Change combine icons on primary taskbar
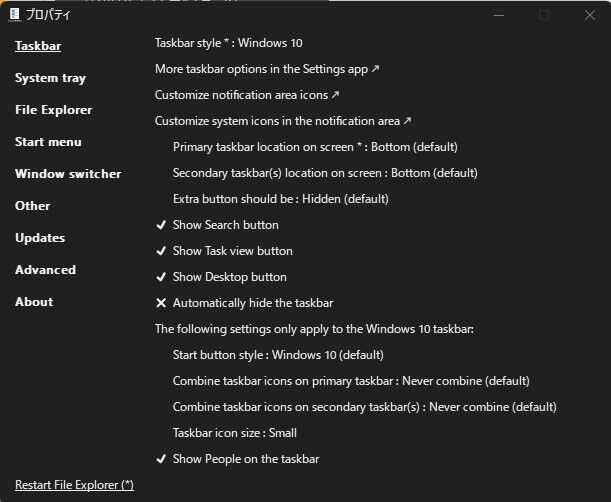Screen dimensions: 611x502 click(x=351, y=381)
